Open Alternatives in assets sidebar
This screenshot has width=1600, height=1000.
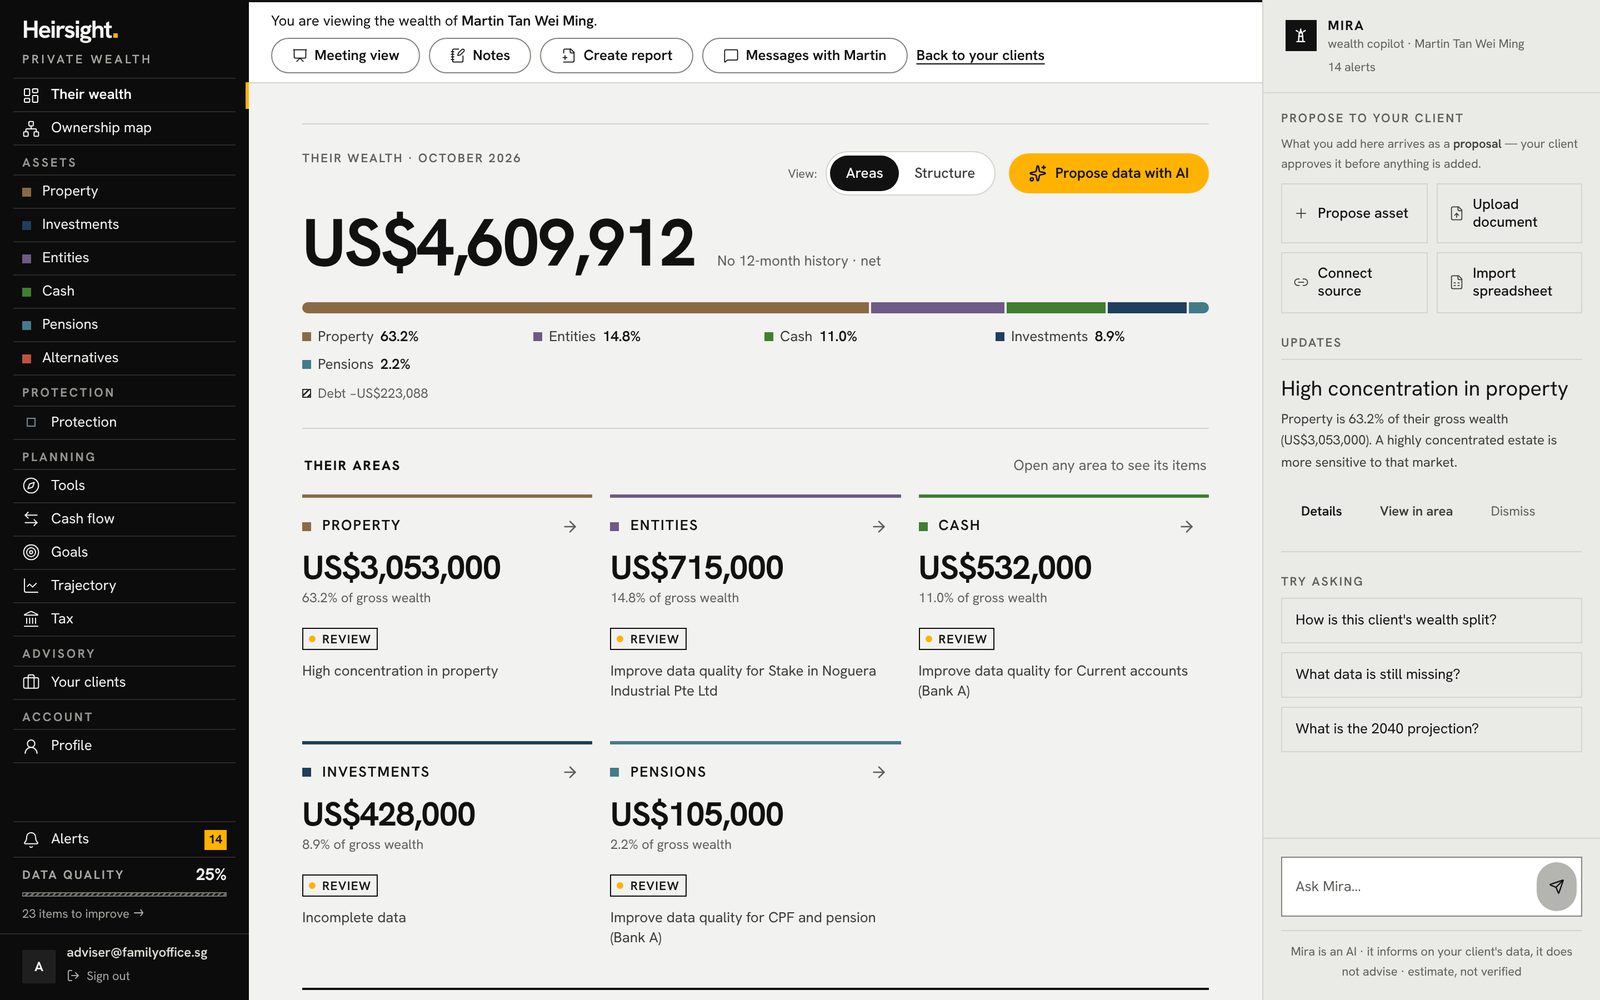point(124,358)
